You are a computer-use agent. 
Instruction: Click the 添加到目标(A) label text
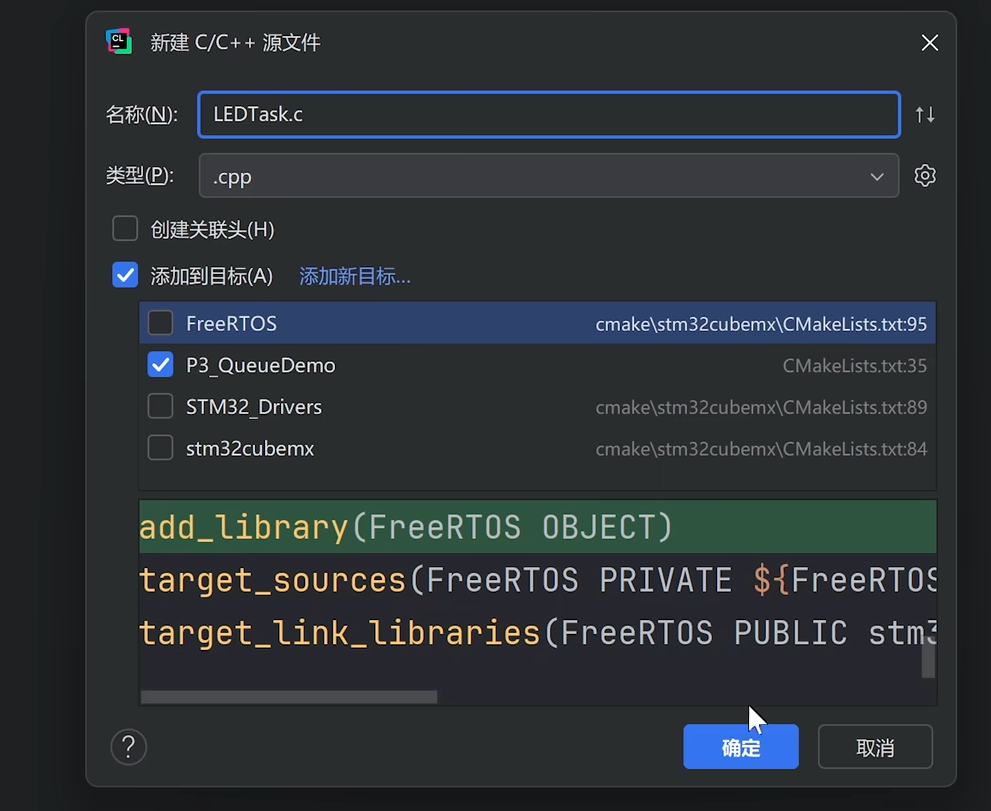tap(212, 276)
